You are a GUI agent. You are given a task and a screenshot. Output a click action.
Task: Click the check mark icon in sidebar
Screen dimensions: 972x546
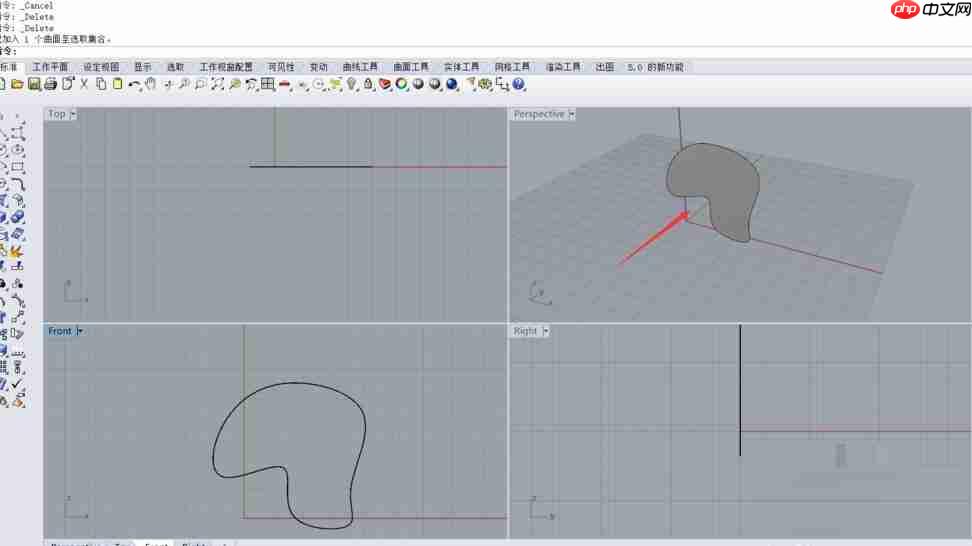click(17, 385)
